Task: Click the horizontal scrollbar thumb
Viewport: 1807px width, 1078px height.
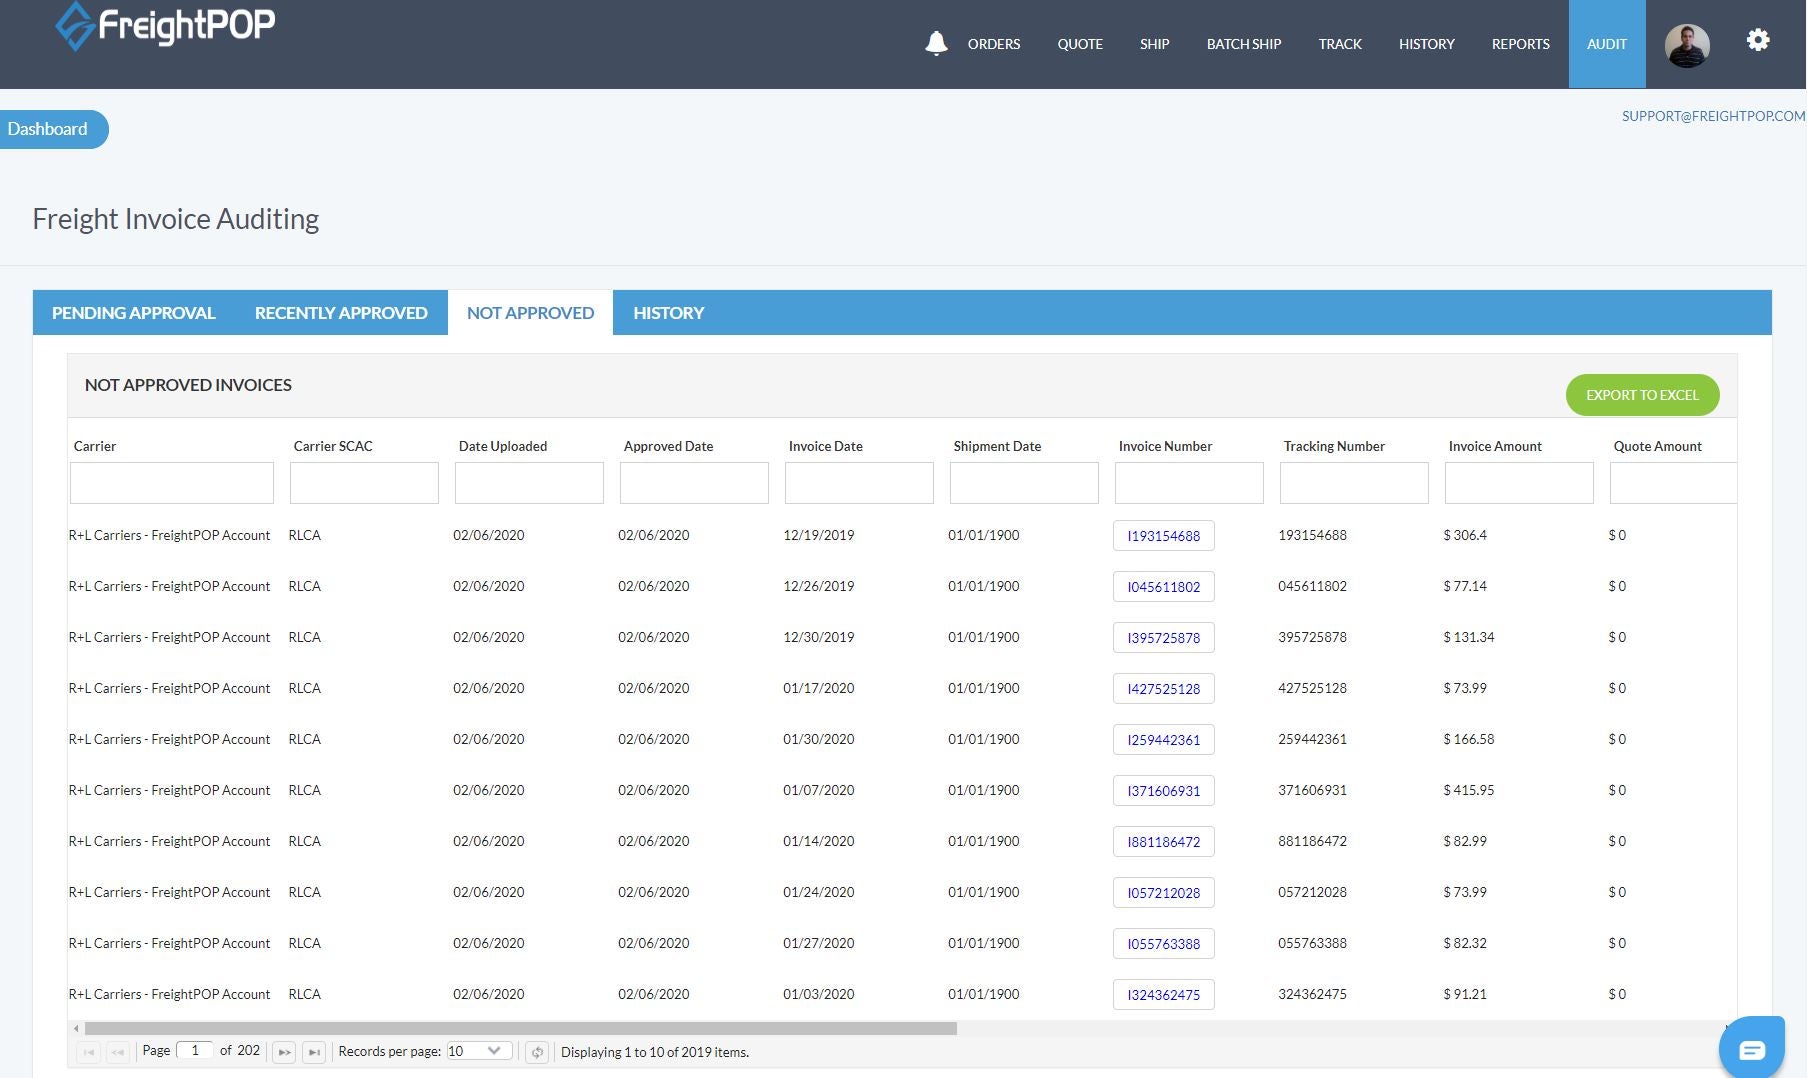Action: point(521,1028)
